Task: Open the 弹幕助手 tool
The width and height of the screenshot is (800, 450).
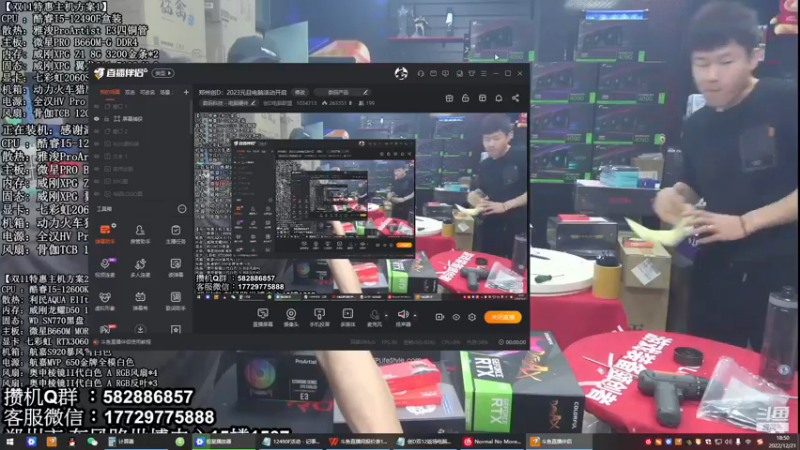Action: [105, 234]
